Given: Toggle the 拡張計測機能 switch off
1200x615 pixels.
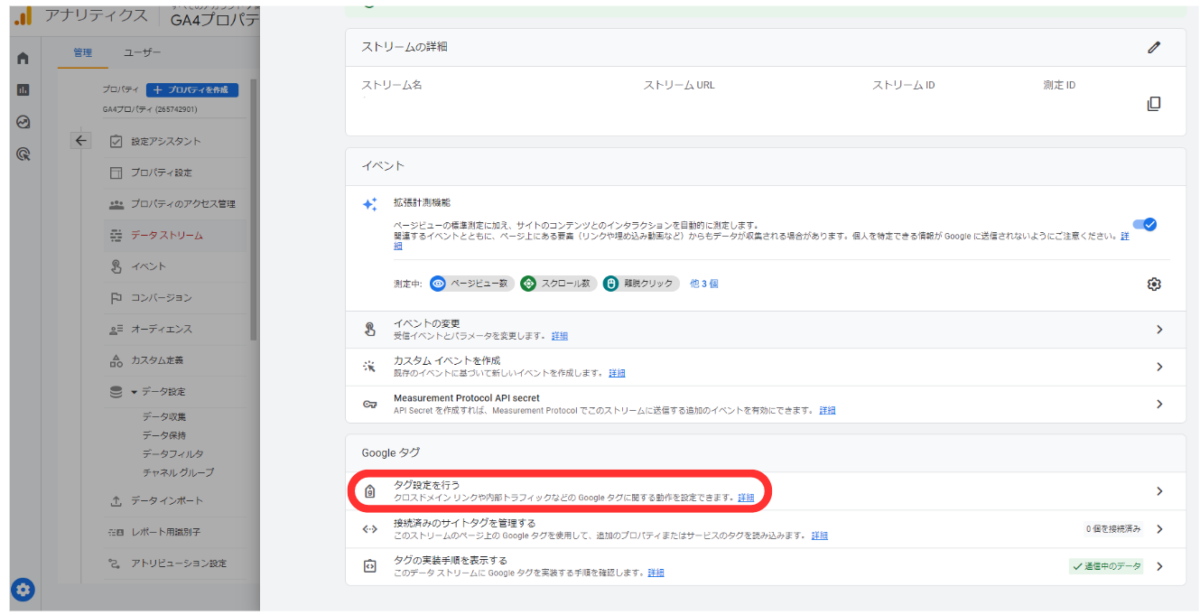Looking at the screenshot, I should point(1144,224).
